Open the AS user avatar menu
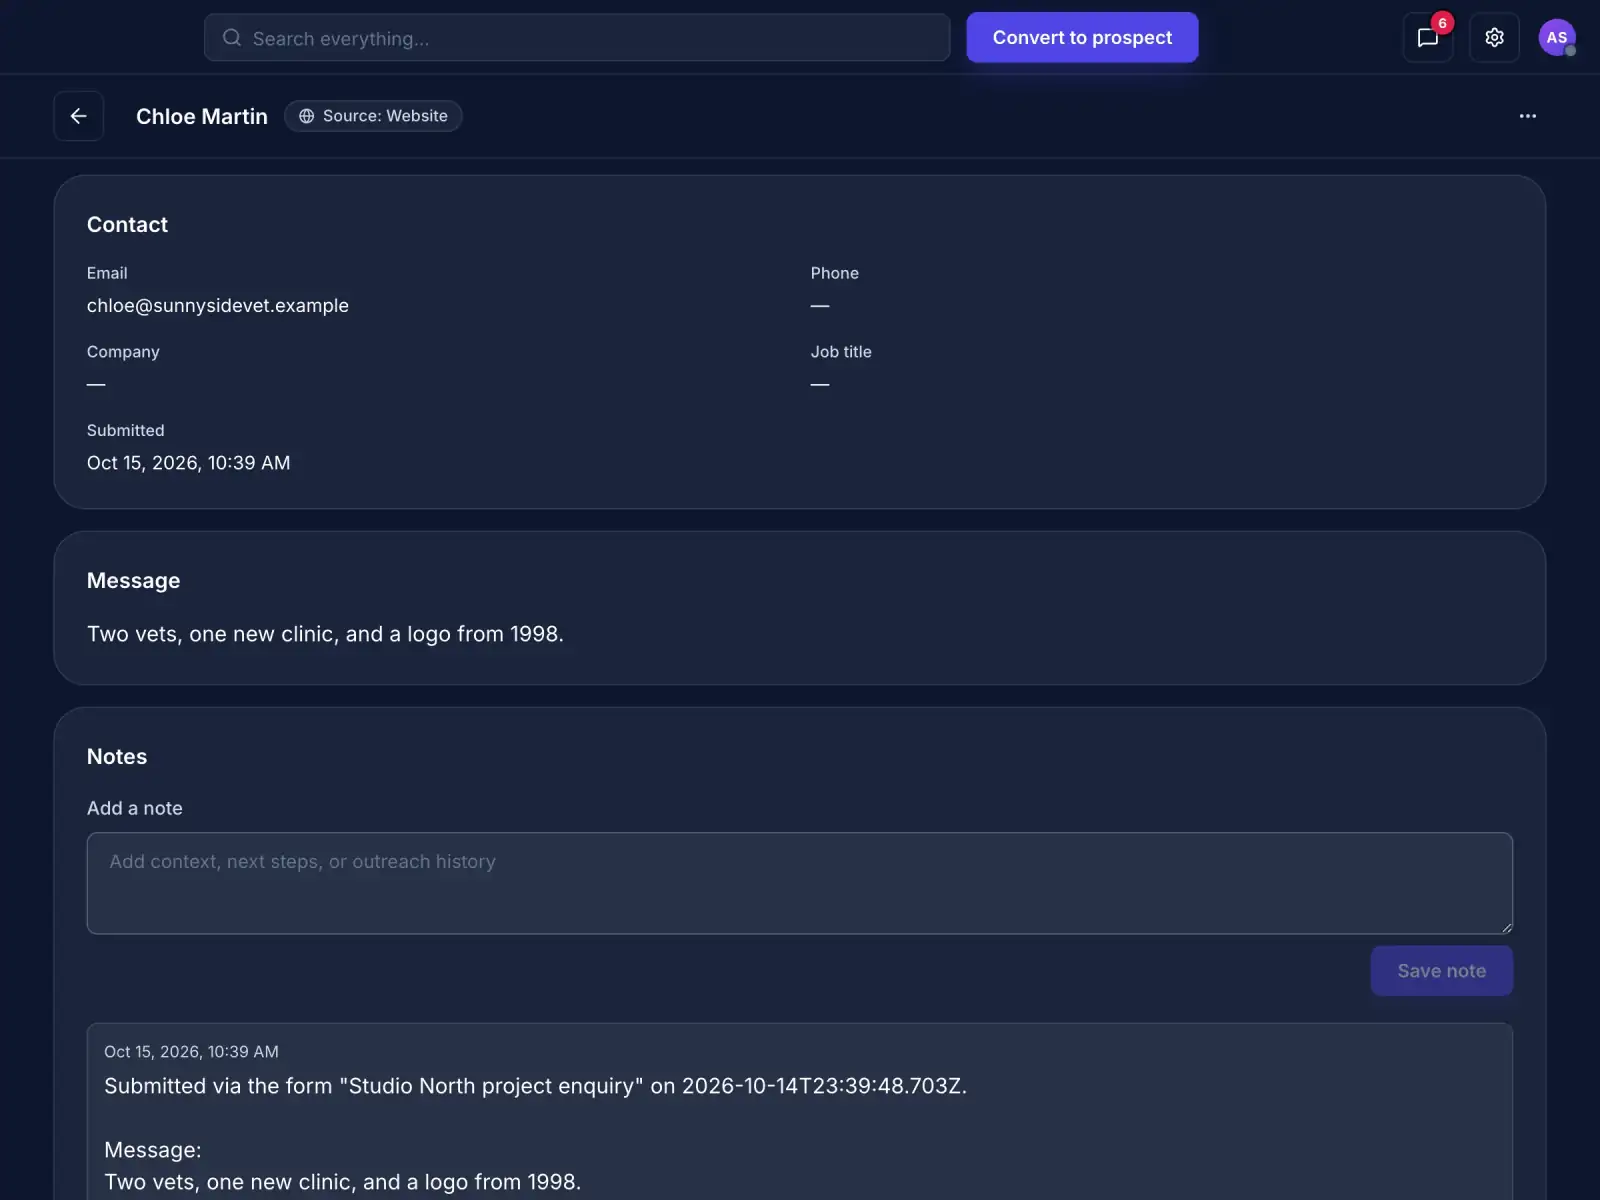 pos(1556,38)
